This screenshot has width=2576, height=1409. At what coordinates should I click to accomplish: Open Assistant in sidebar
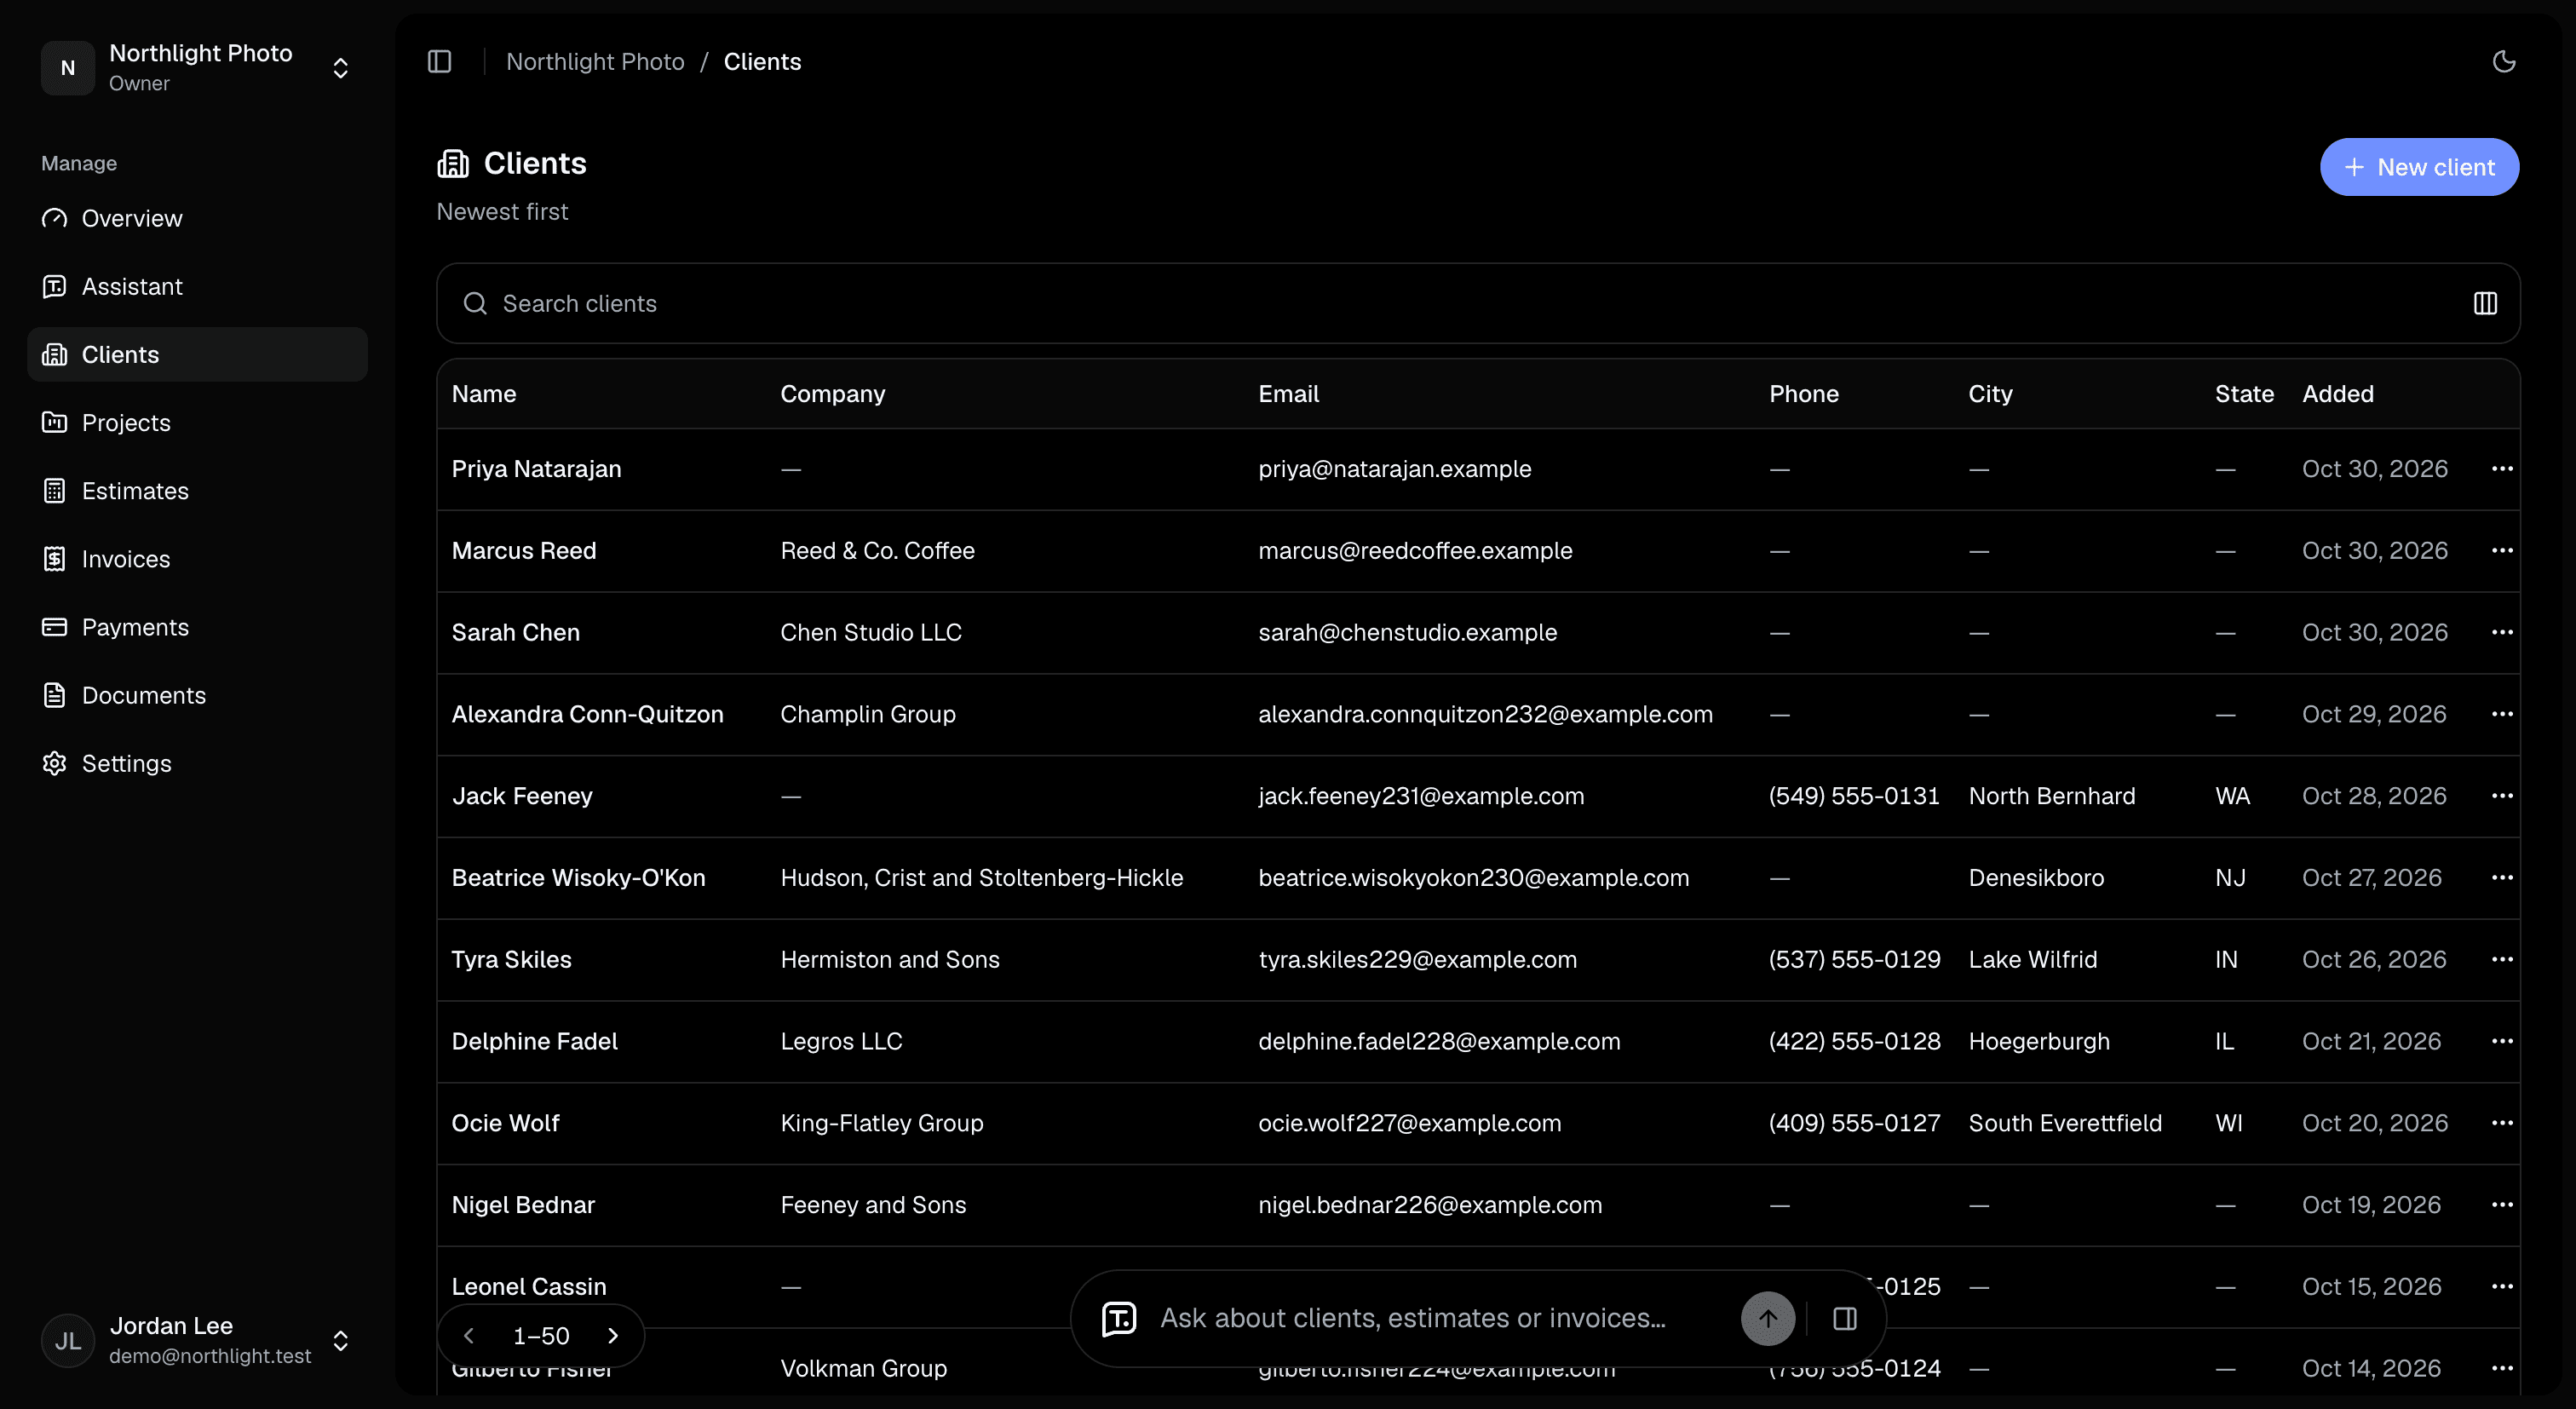198,286
